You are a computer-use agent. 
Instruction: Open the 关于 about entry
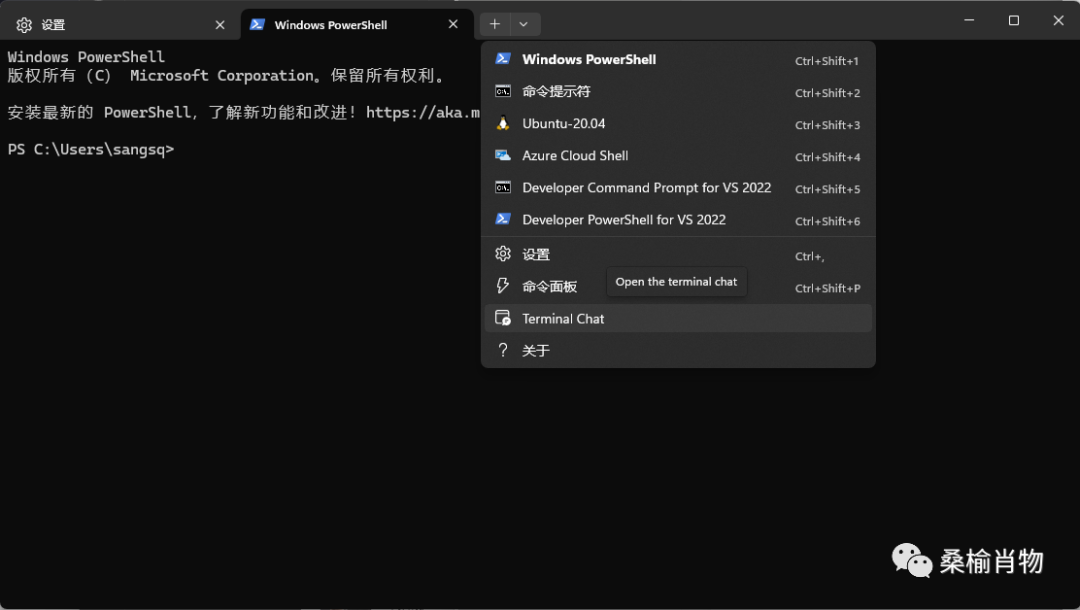point(678,350)
